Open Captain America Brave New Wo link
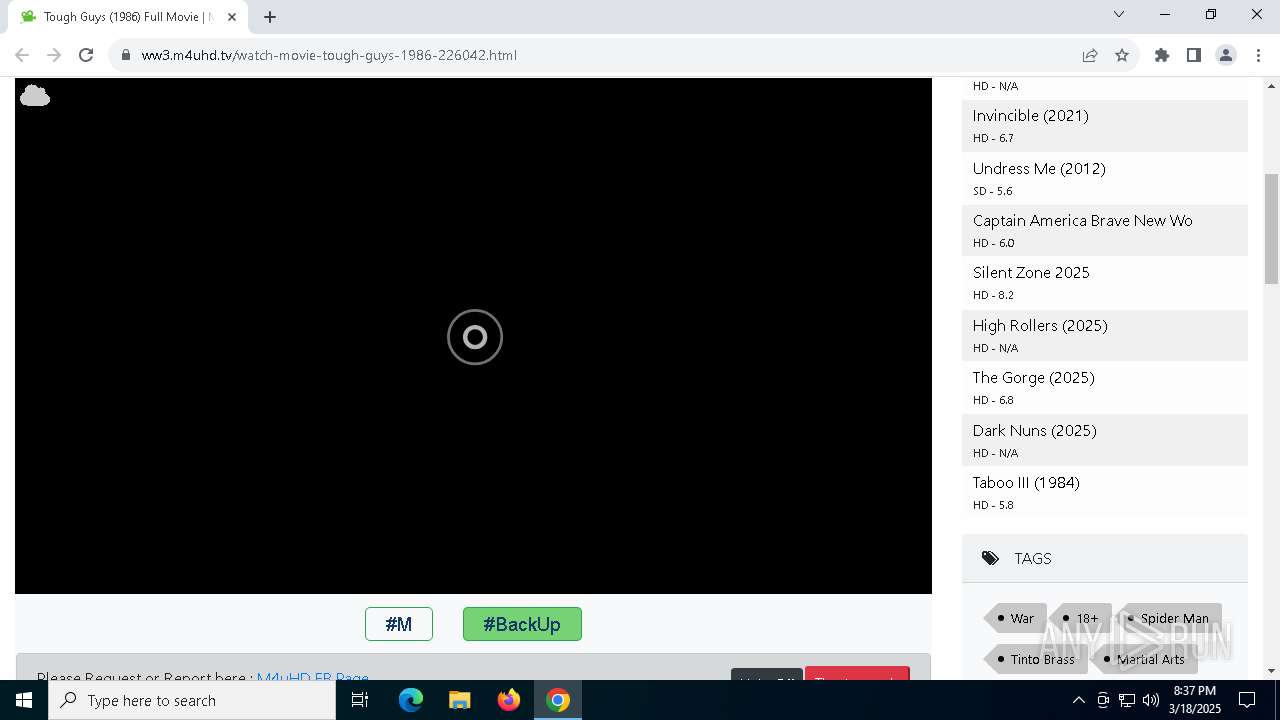The width and height of the screenshot is (1280, 720). 1083,221
